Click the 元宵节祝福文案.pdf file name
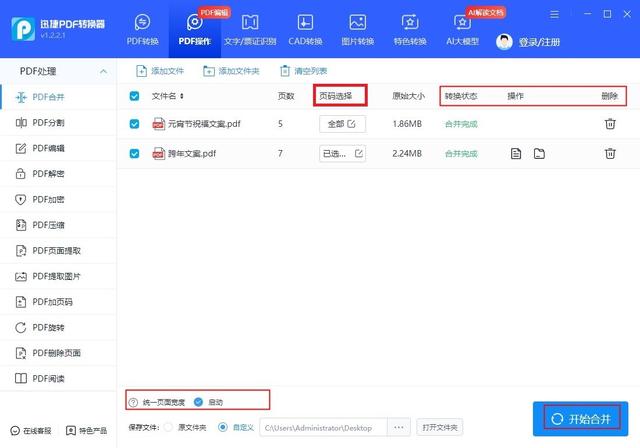Image resolution: width=640 pixels, height=448 pixels. [x=204, y=124]
